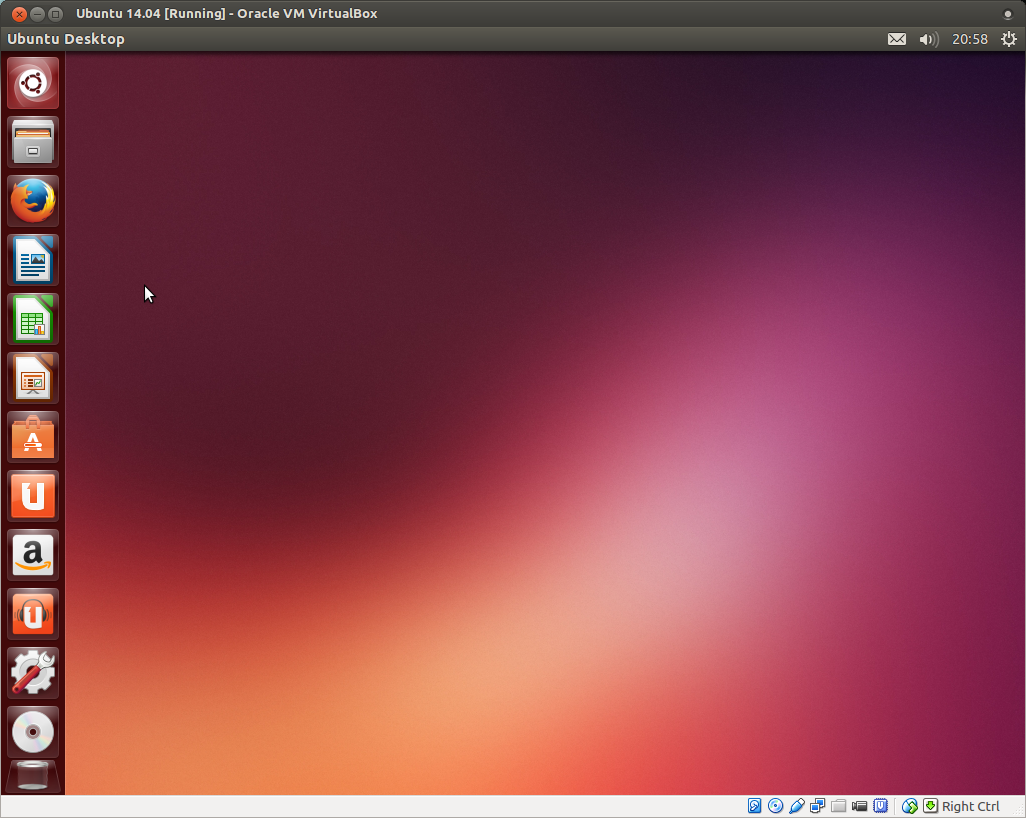This screenshot has width=1026, height=818.
Task: Open the session gear menu
Action: click(1008, 38)
